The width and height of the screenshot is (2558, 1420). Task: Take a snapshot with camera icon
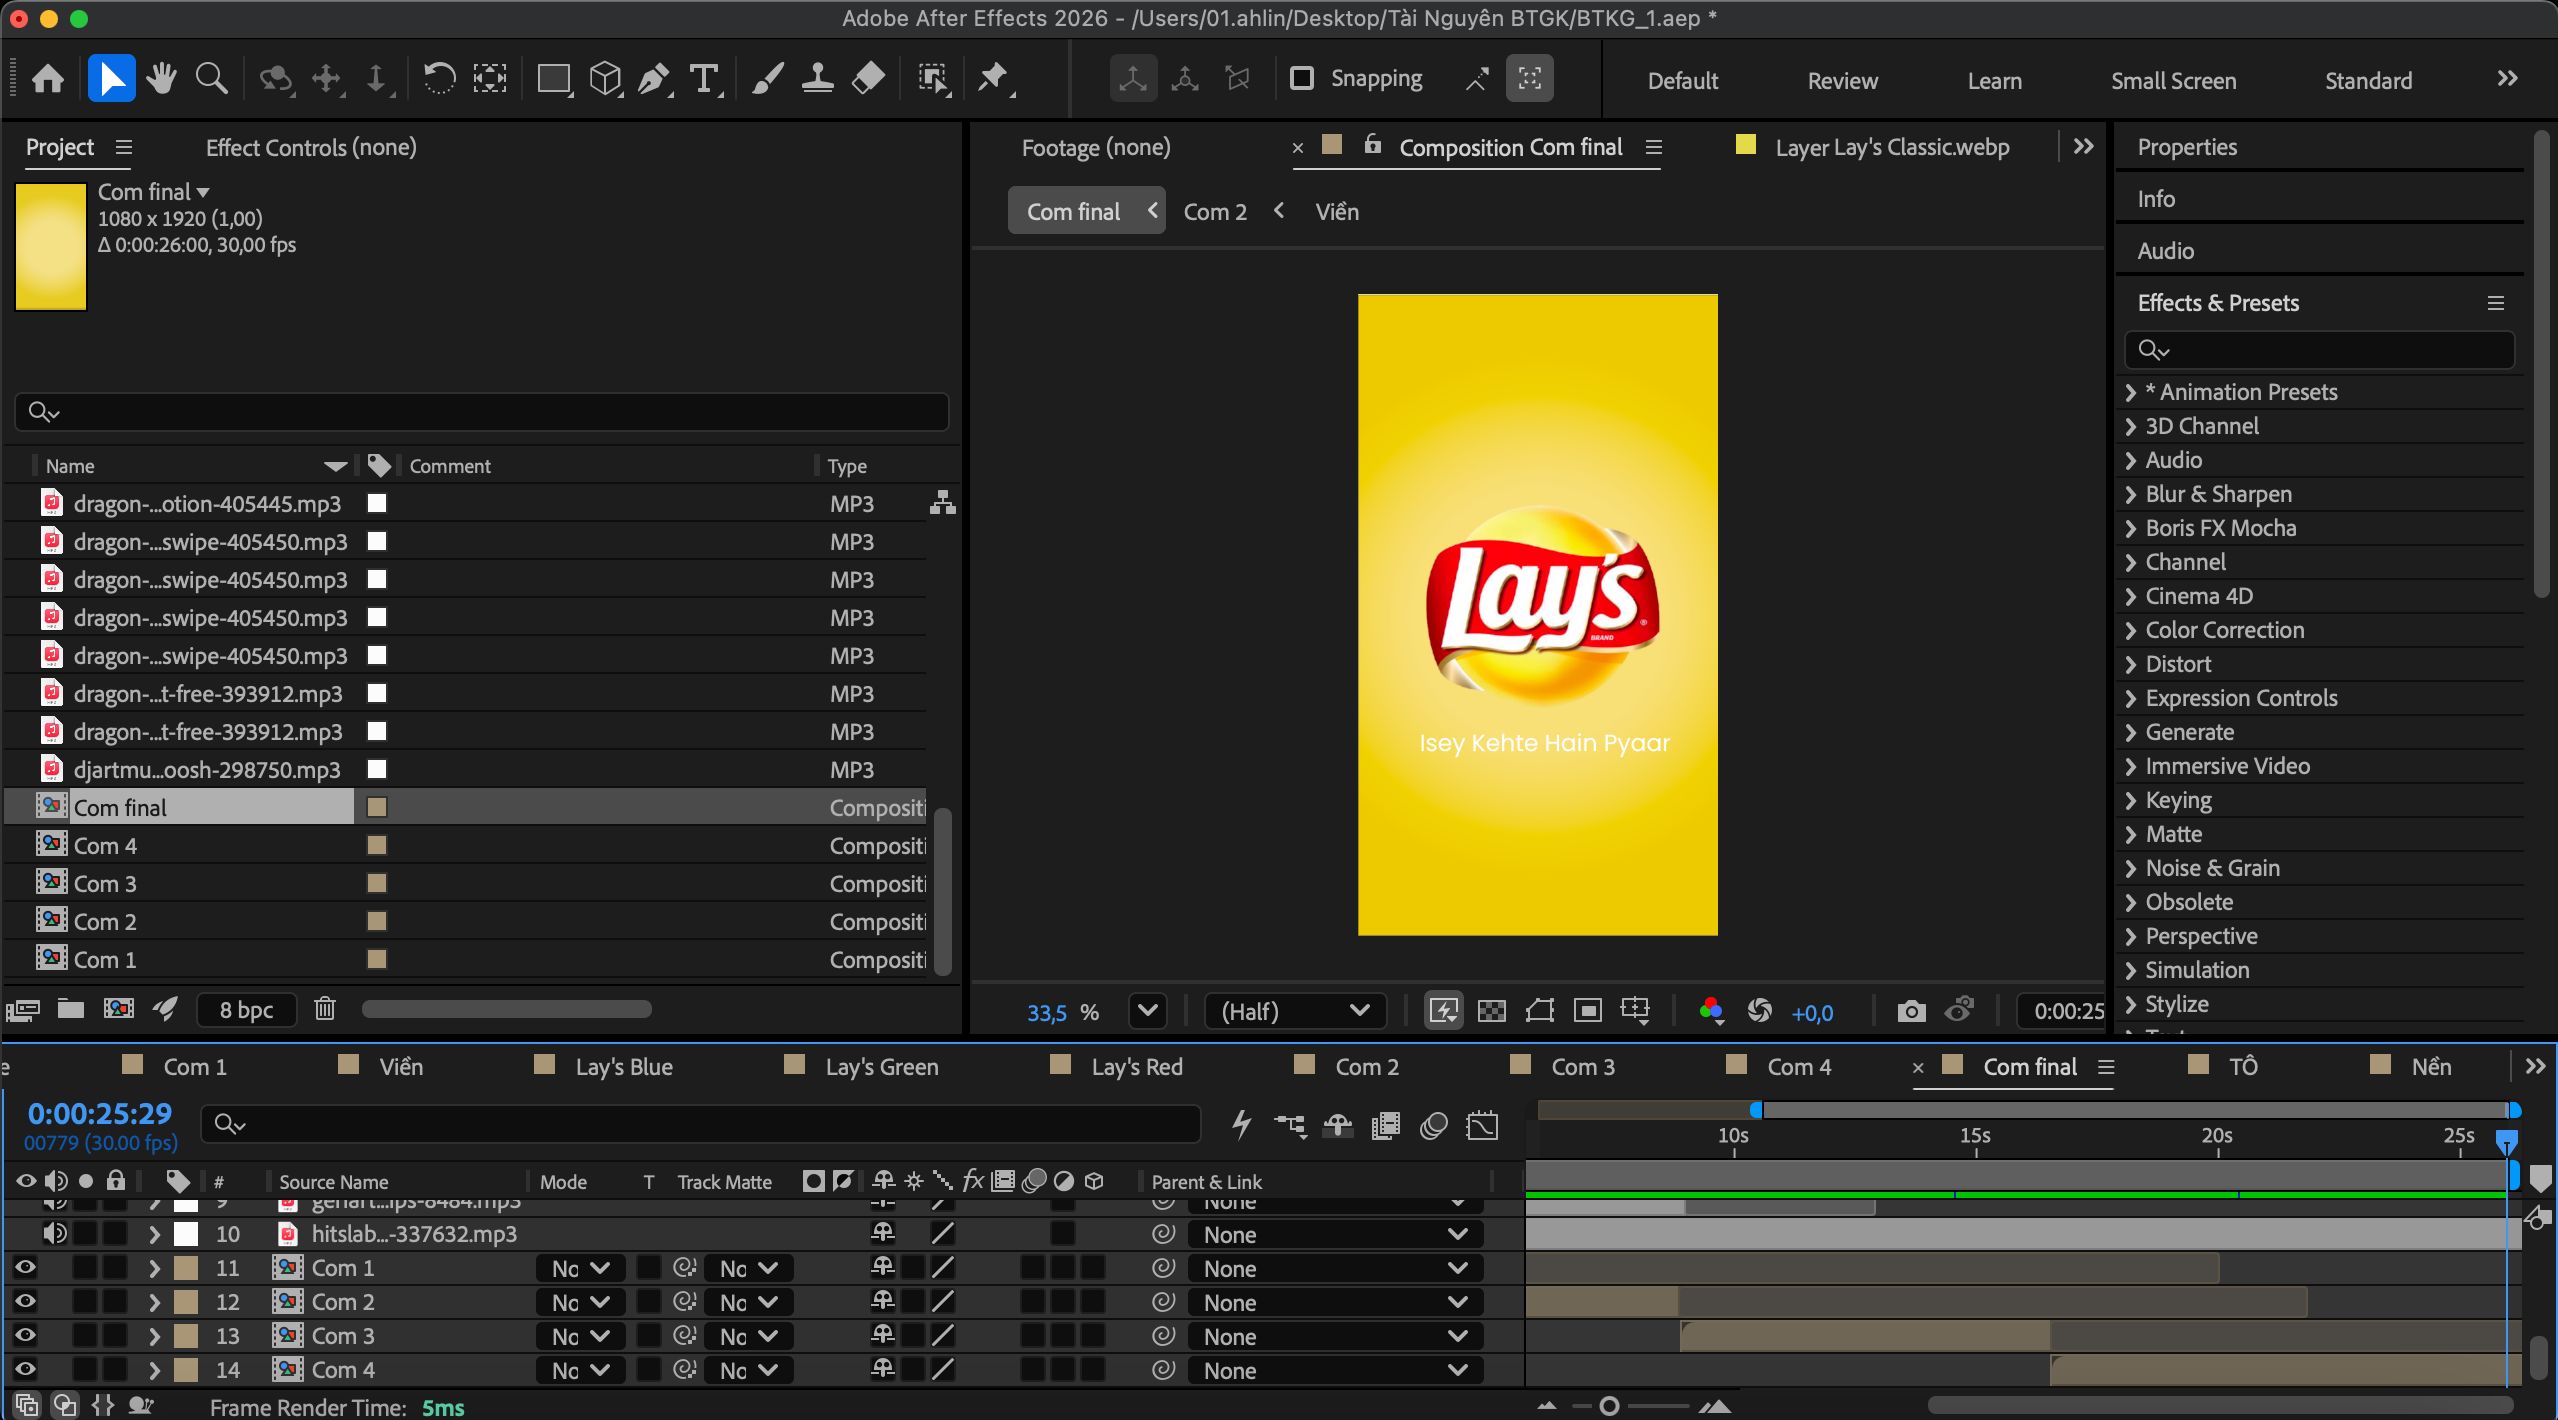1911,1011
